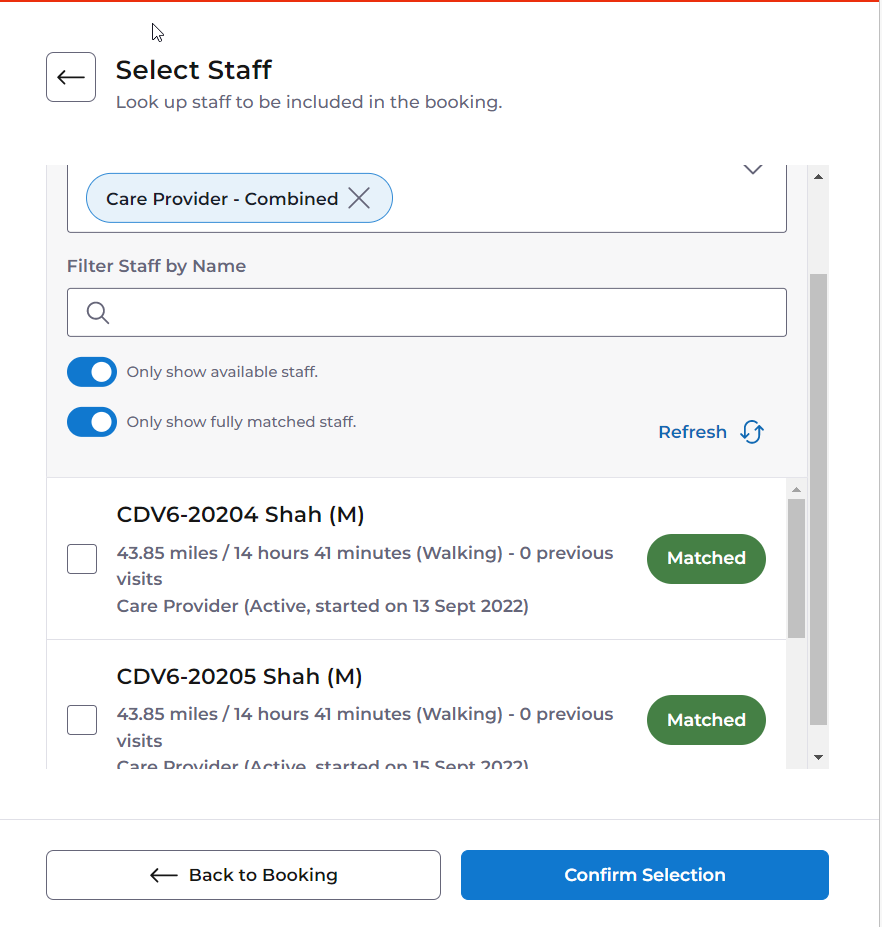Click the staff list scrollbar up arrow
The width and height of the screenshot is (882, 927).
click(796, 490)
